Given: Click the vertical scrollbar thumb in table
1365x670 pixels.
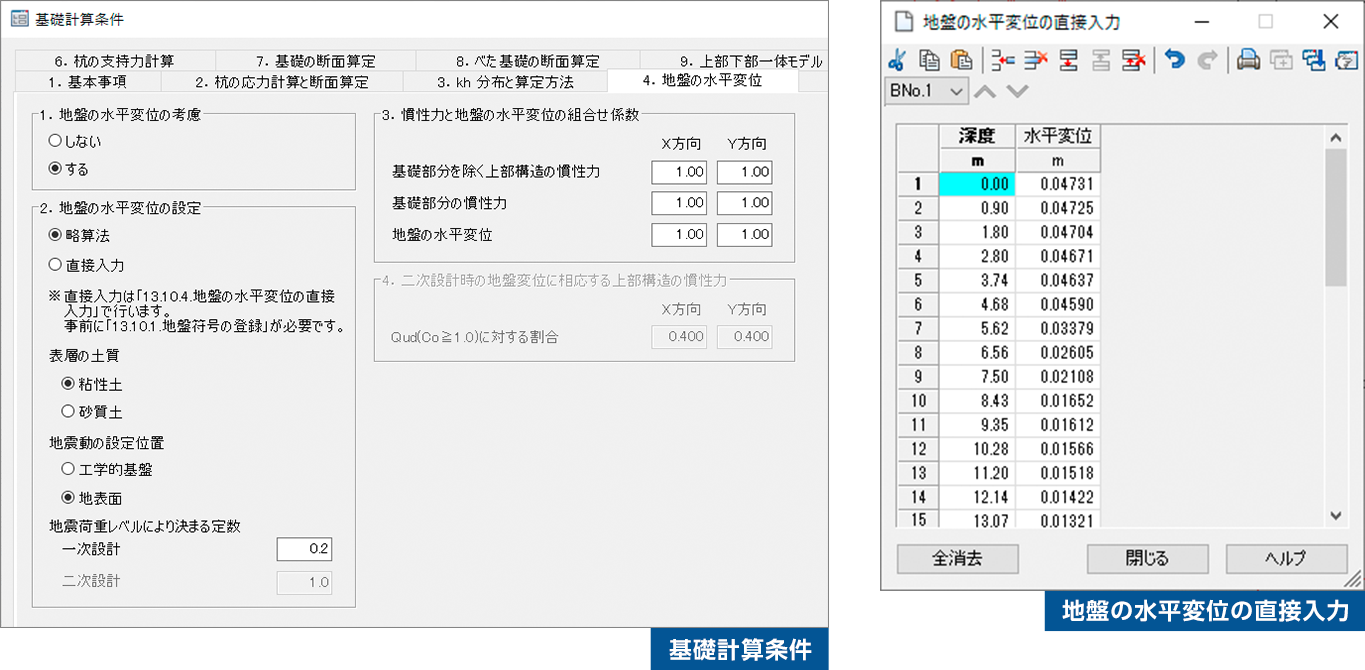Looking at the screenshot, I should click(1335, 217).
